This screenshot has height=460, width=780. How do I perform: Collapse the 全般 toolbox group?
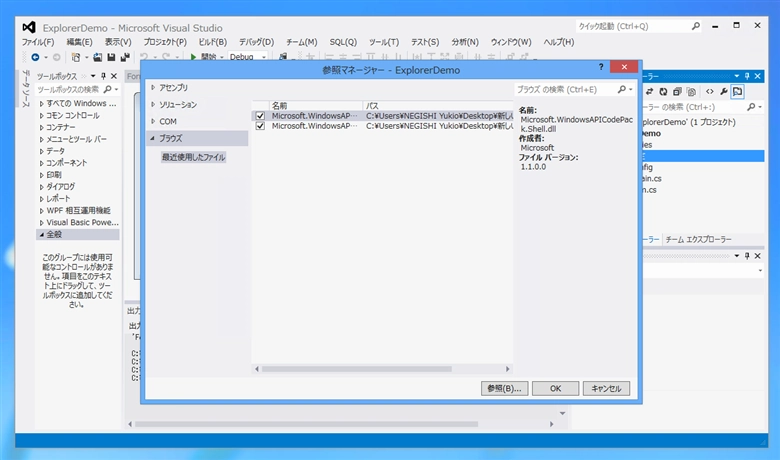coord(42,234)
